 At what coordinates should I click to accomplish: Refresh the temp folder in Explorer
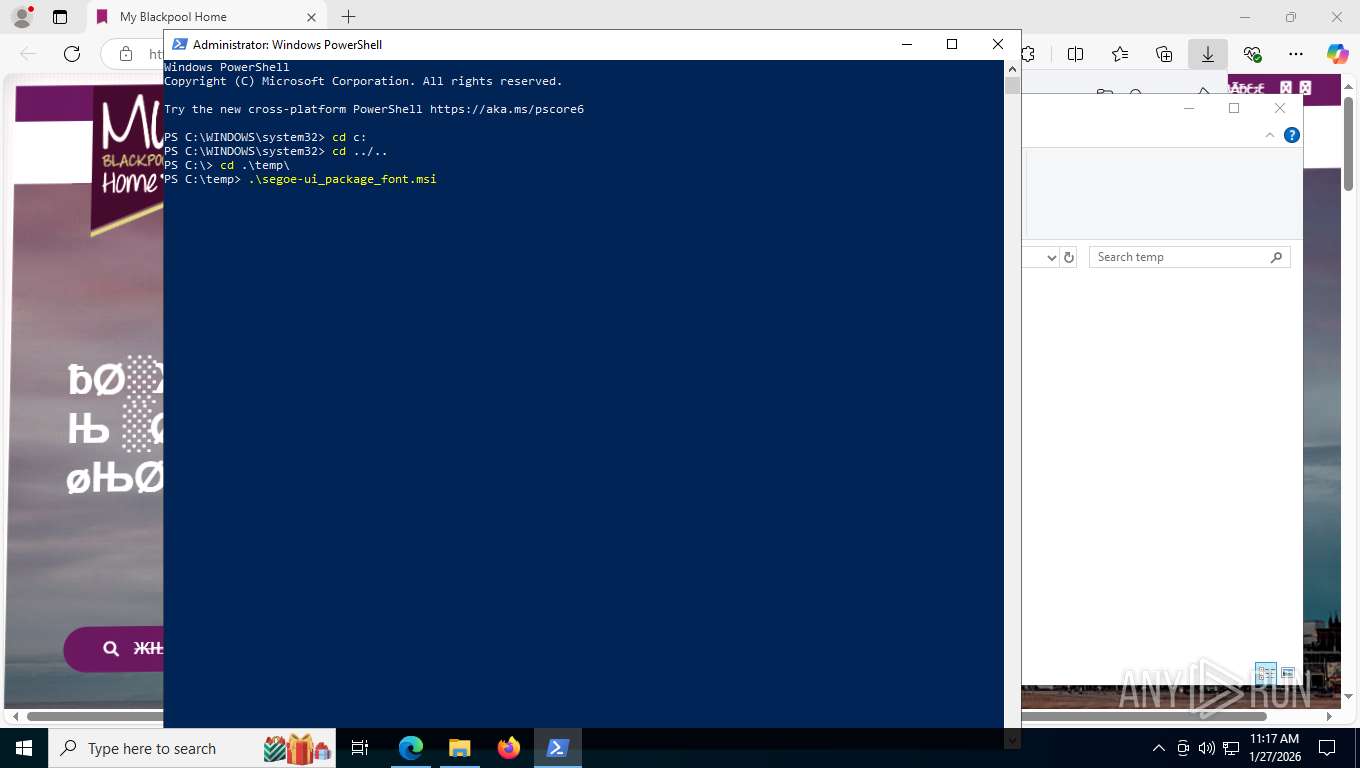click(1069, 257)
